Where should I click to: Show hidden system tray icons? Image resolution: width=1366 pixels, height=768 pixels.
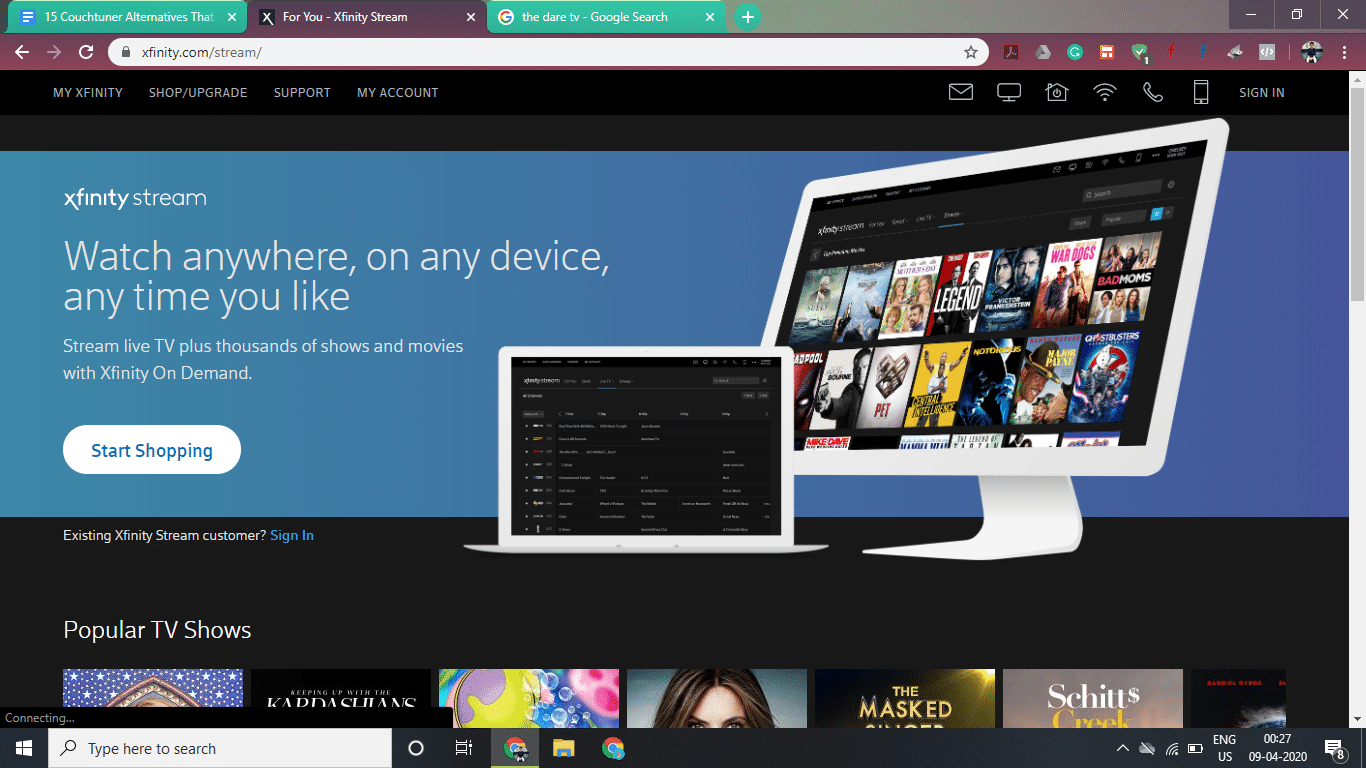[1122, 748]
